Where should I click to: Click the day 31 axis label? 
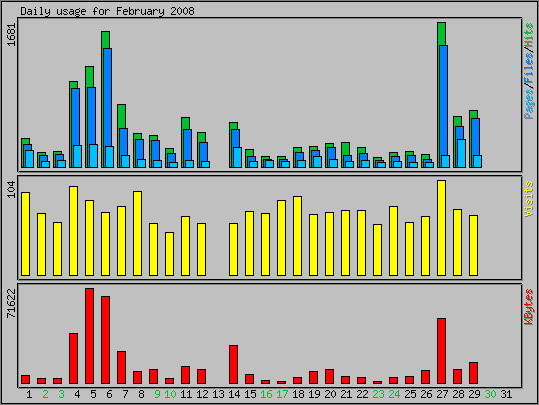tap(506, 394)
